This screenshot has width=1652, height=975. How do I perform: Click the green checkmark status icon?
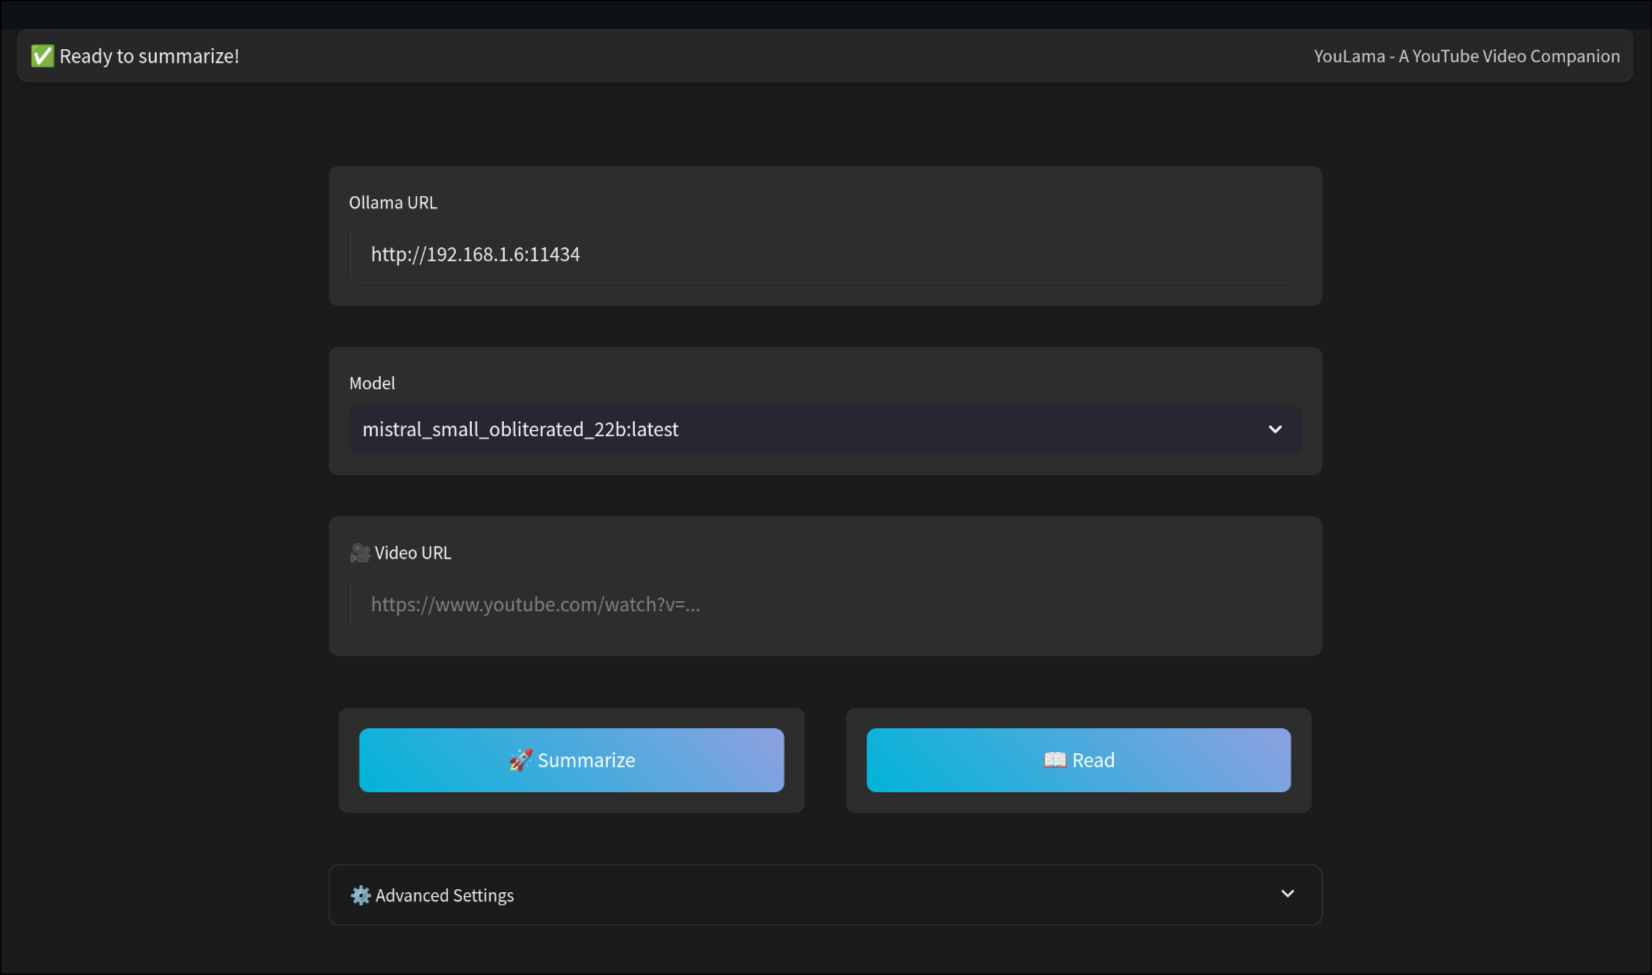(x=42, y=56)
